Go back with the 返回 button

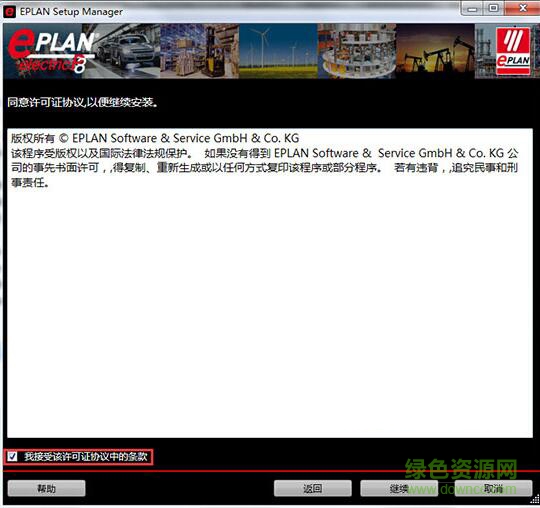[x=313, y=488]
